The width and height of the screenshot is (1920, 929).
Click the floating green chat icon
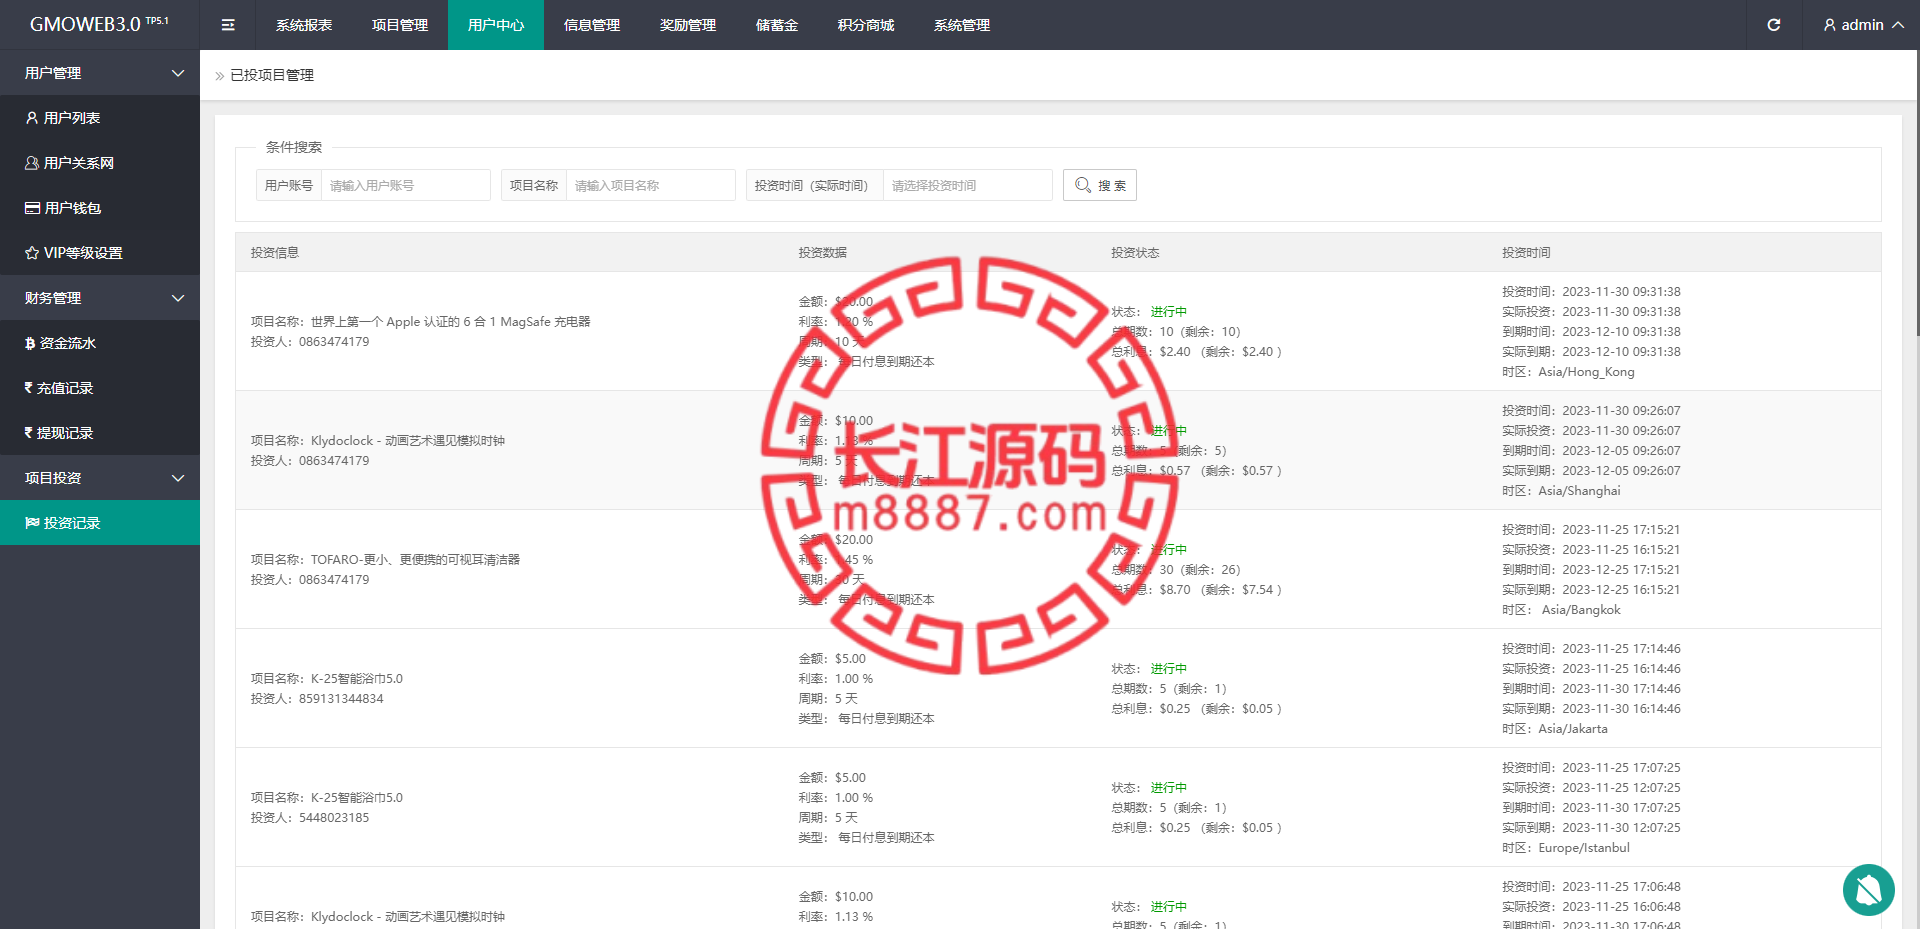click(1868, 889)
